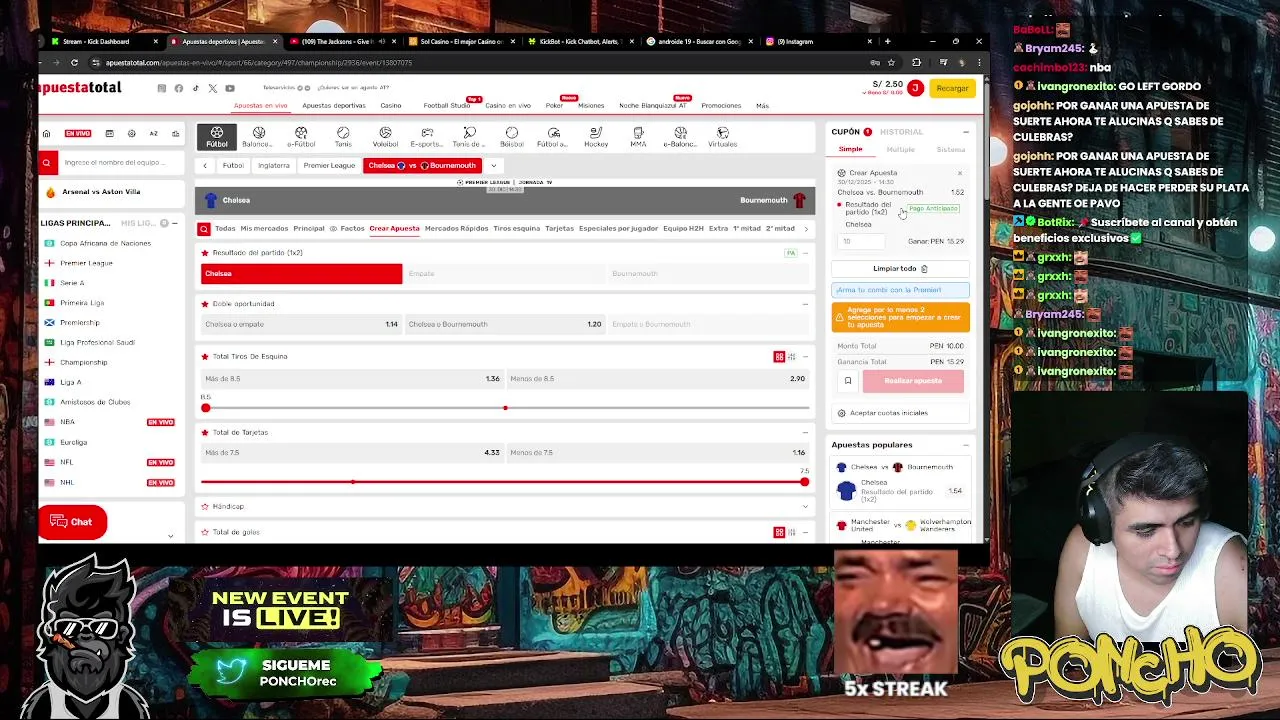Select the Chelsea 1x2 result option
This screenshot has height=720, width=1280.
click(x=301, y=273)
